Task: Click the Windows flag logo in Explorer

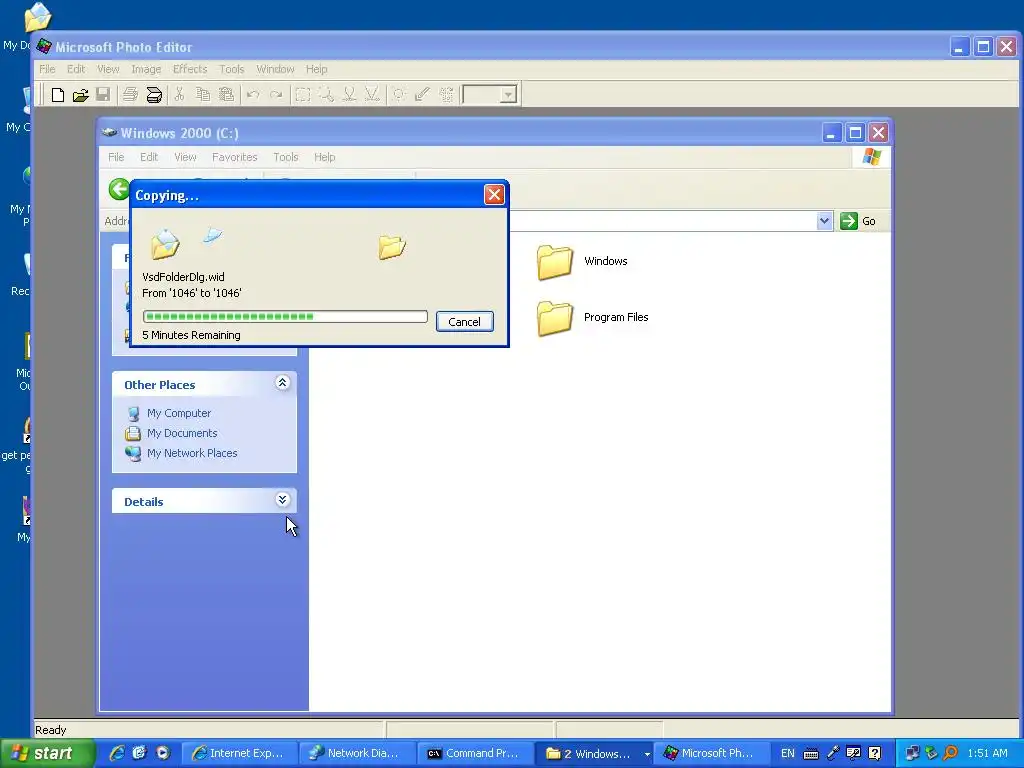Action: click(872, 157)
